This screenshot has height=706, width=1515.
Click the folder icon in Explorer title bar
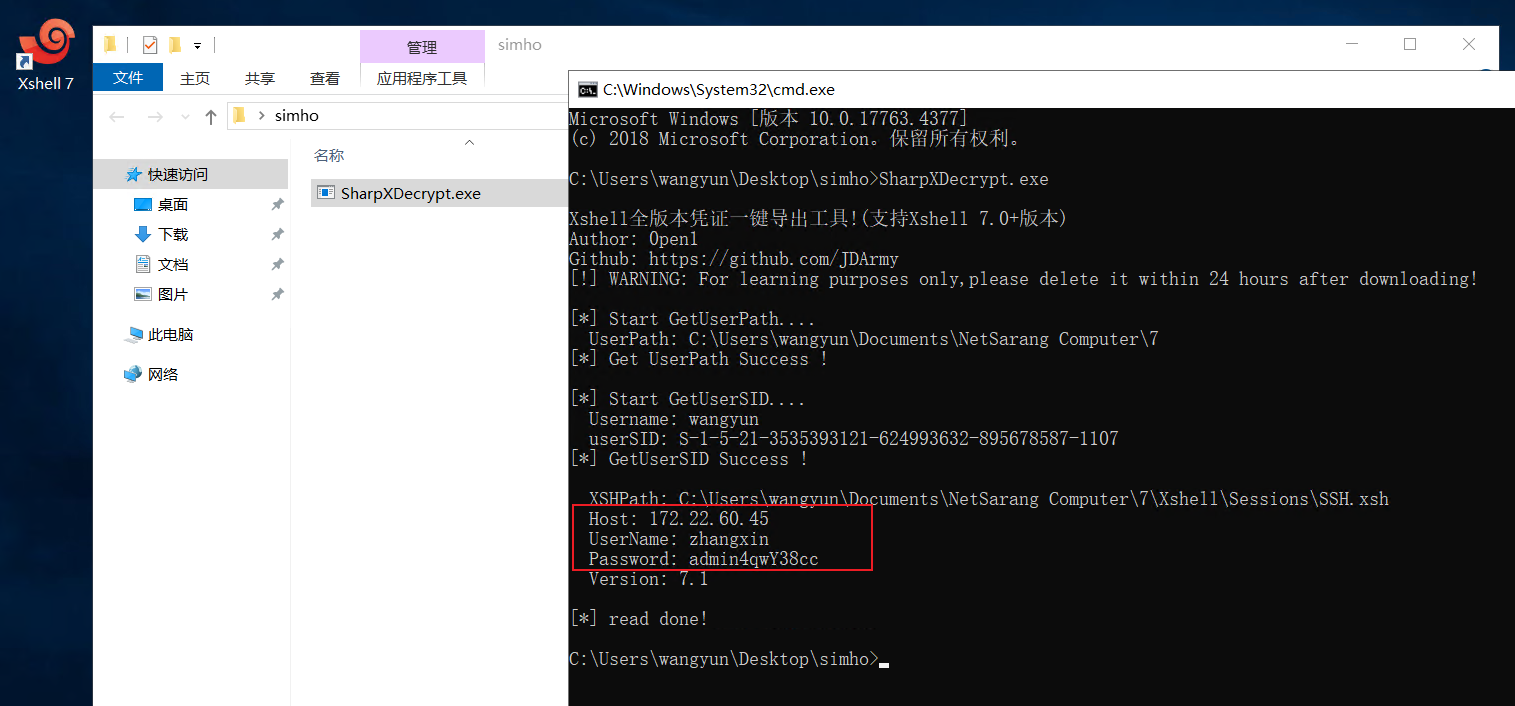[110, 45]
